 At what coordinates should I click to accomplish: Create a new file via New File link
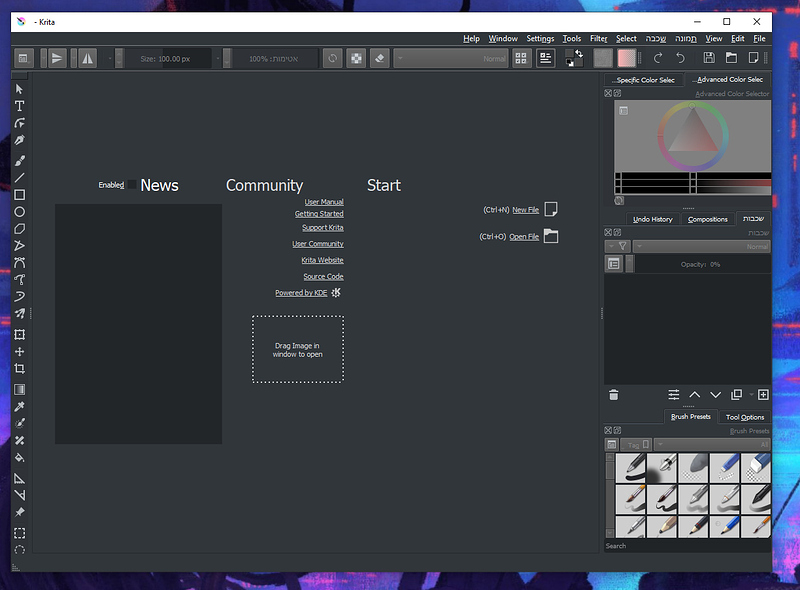tap(524, 209)
